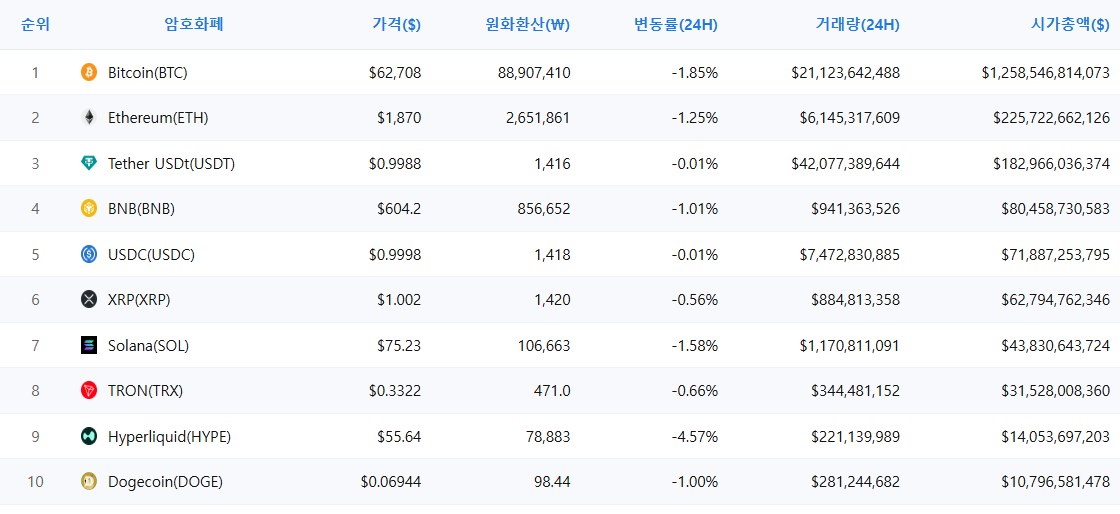This screenshot has height=514, width=1120.
Task: Click Hyperliquid change rate -4.57%
Action: [x=694, y=437]
